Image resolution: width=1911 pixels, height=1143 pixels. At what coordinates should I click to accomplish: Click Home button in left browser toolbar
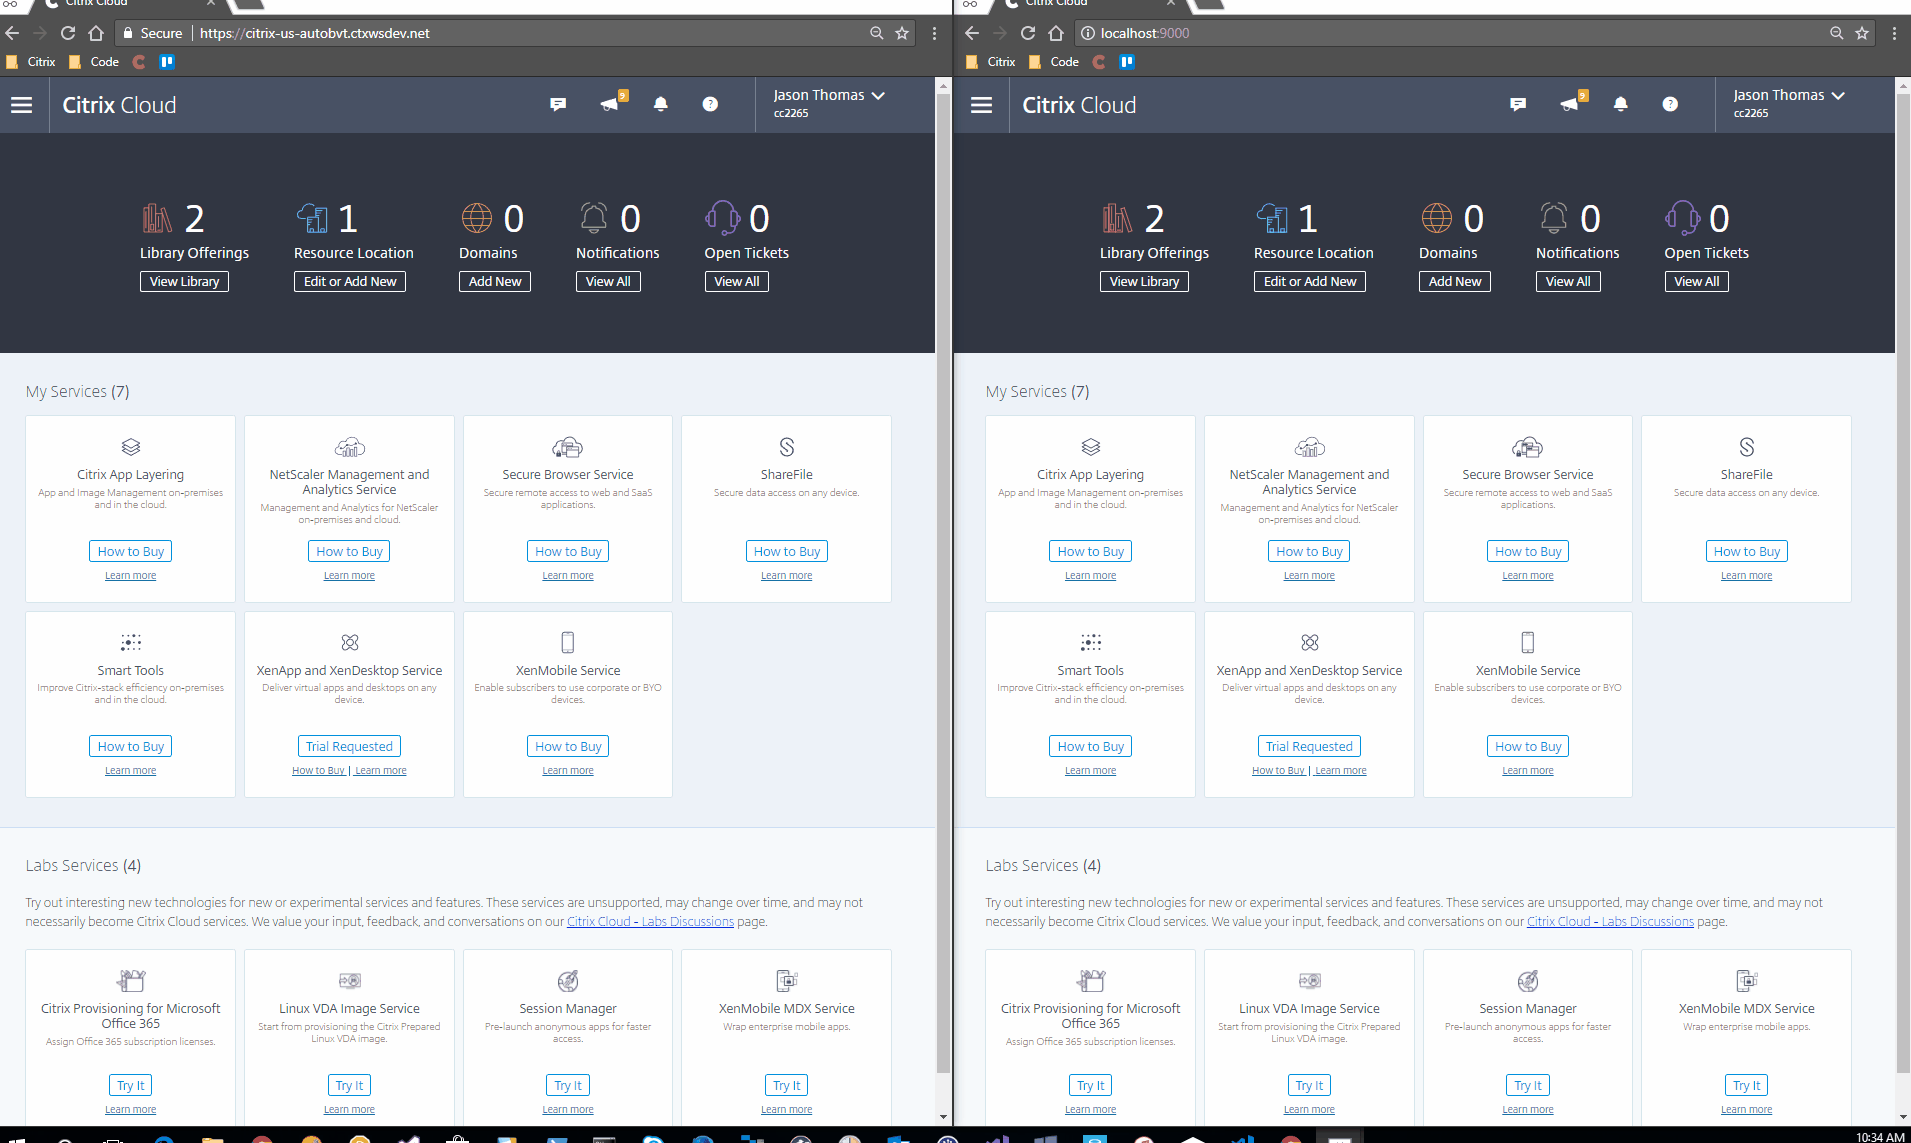pos(96,33)
